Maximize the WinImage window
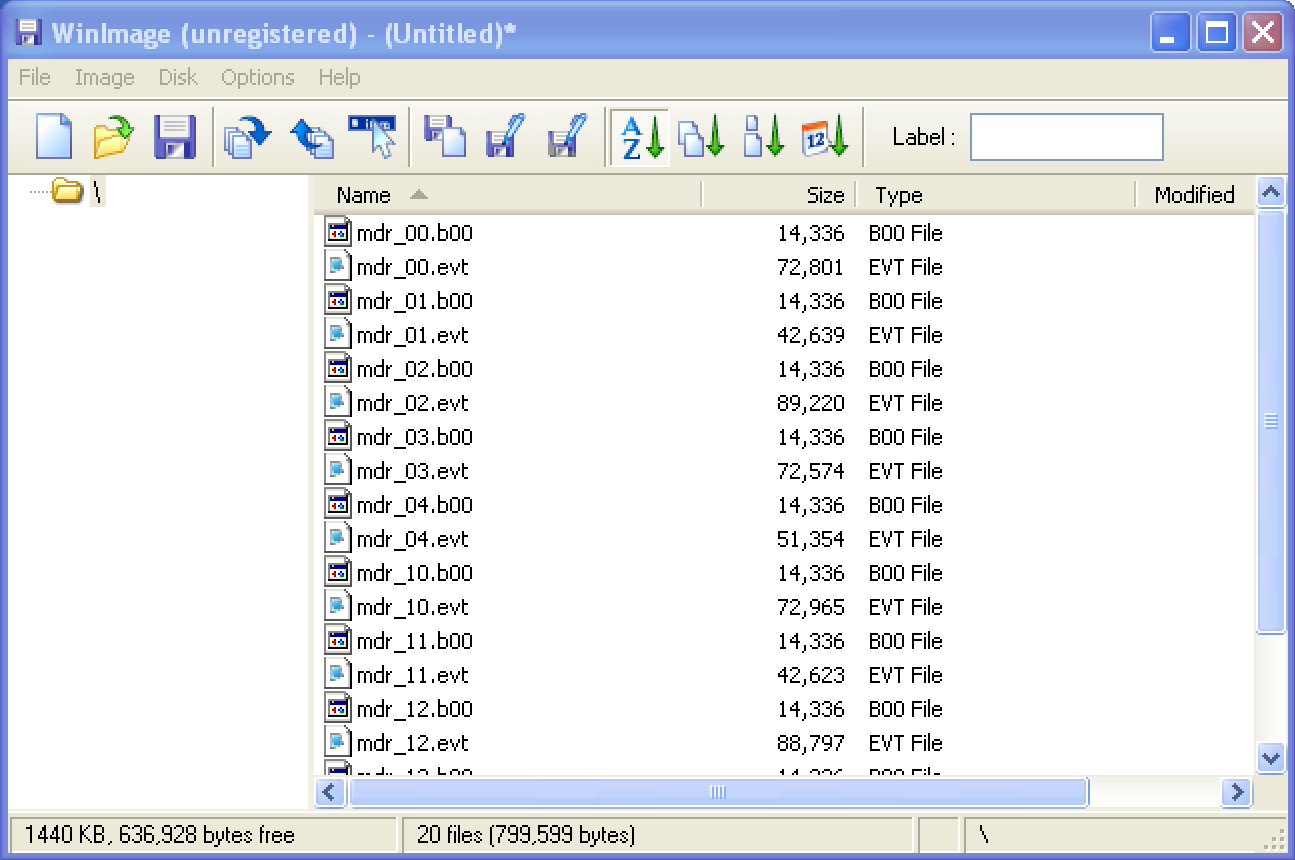Image resolution: width=1295 pixels, height=860 pixels. (x=1217, y=33)
